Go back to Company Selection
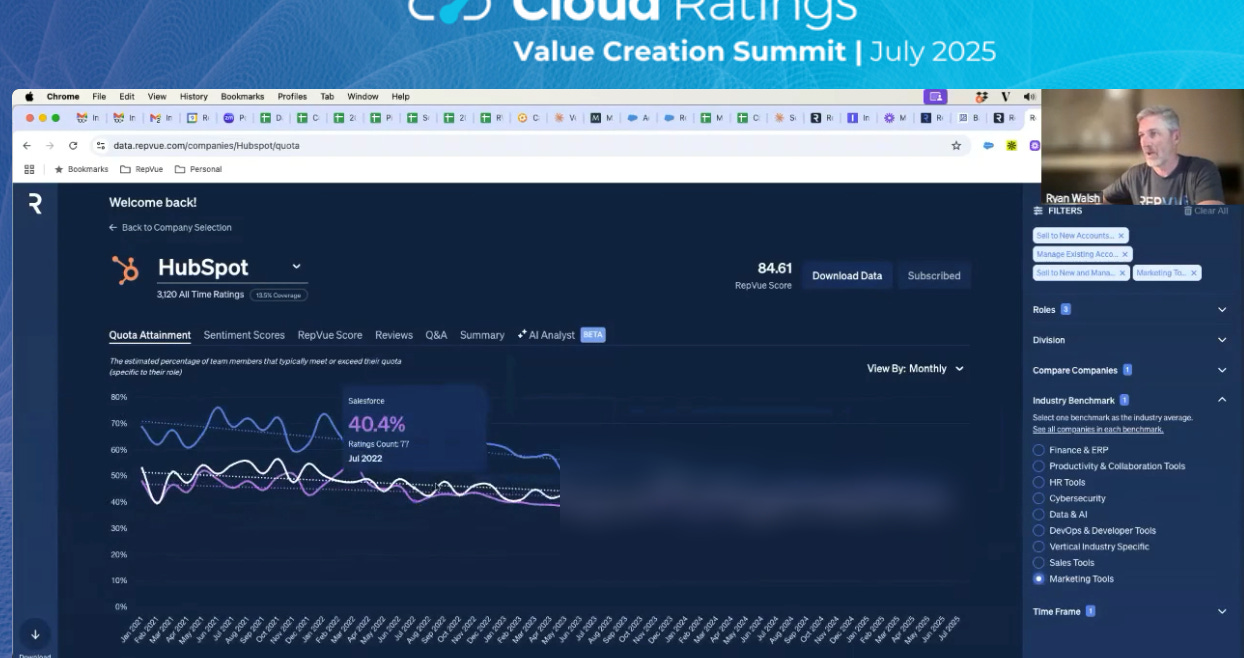1244x658 pixels. coord(170,228)
